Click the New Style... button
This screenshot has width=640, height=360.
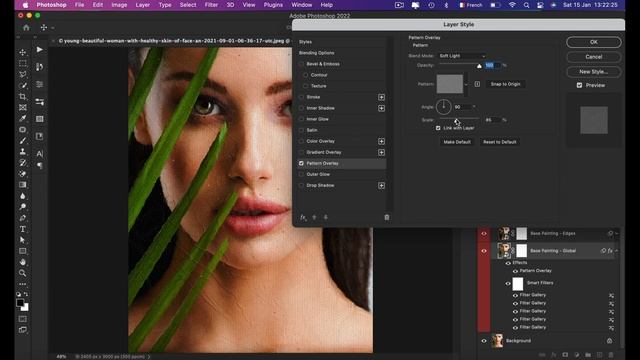point(594,71)
